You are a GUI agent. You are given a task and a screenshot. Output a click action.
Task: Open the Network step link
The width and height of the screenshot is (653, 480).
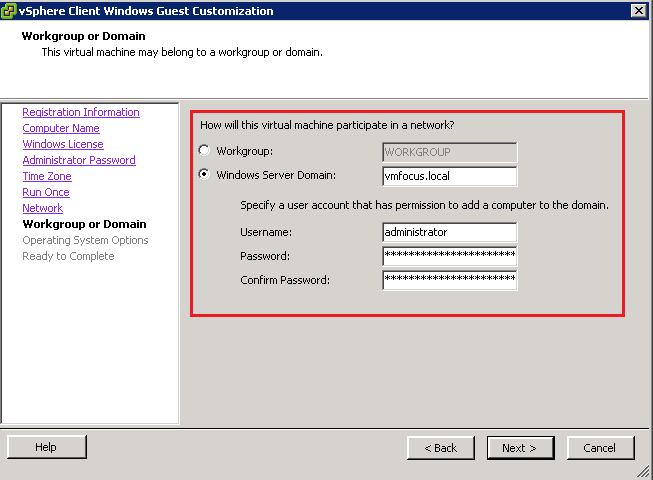[x=43, y=208]
